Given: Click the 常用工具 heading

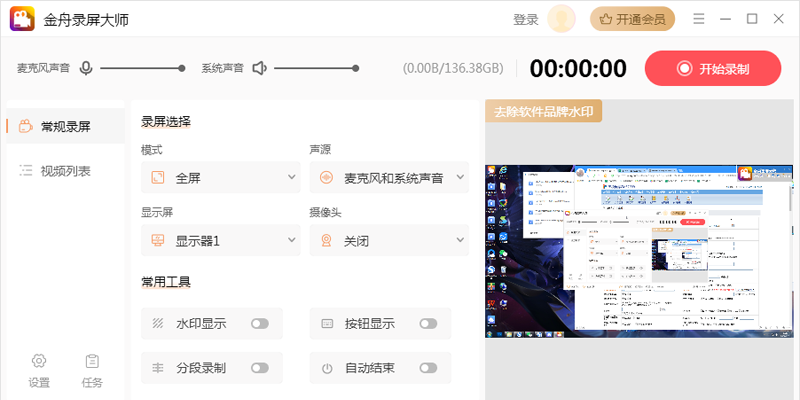Looking at the screenshot, I should [x=166, y=281].
